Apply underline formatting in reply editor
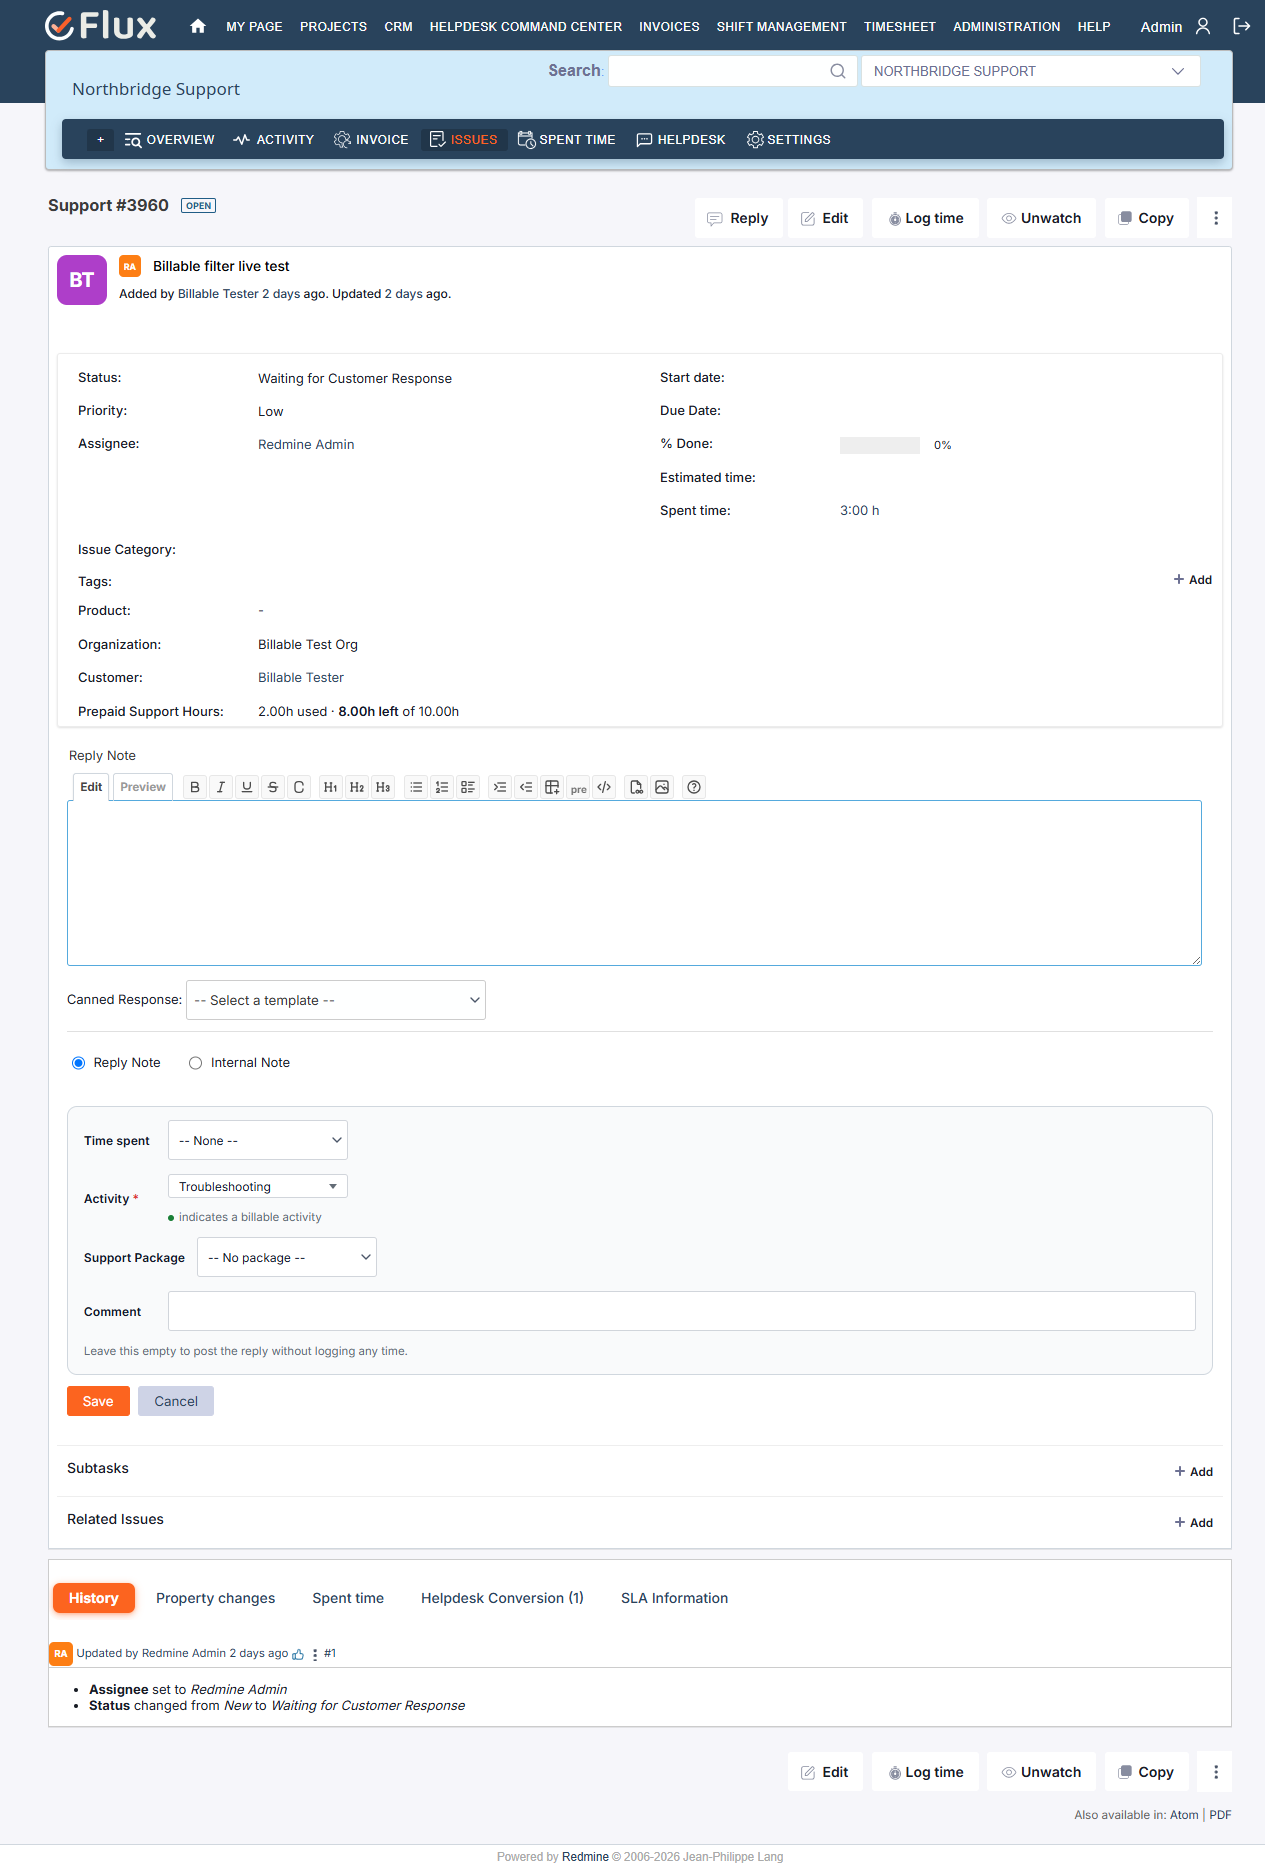Viewport: 1265px width, 1868px height. [247, 787]
